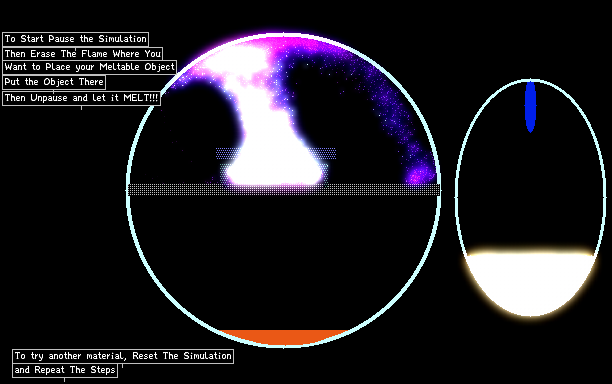Click the small dotted block left of the flame

(228, 153)
